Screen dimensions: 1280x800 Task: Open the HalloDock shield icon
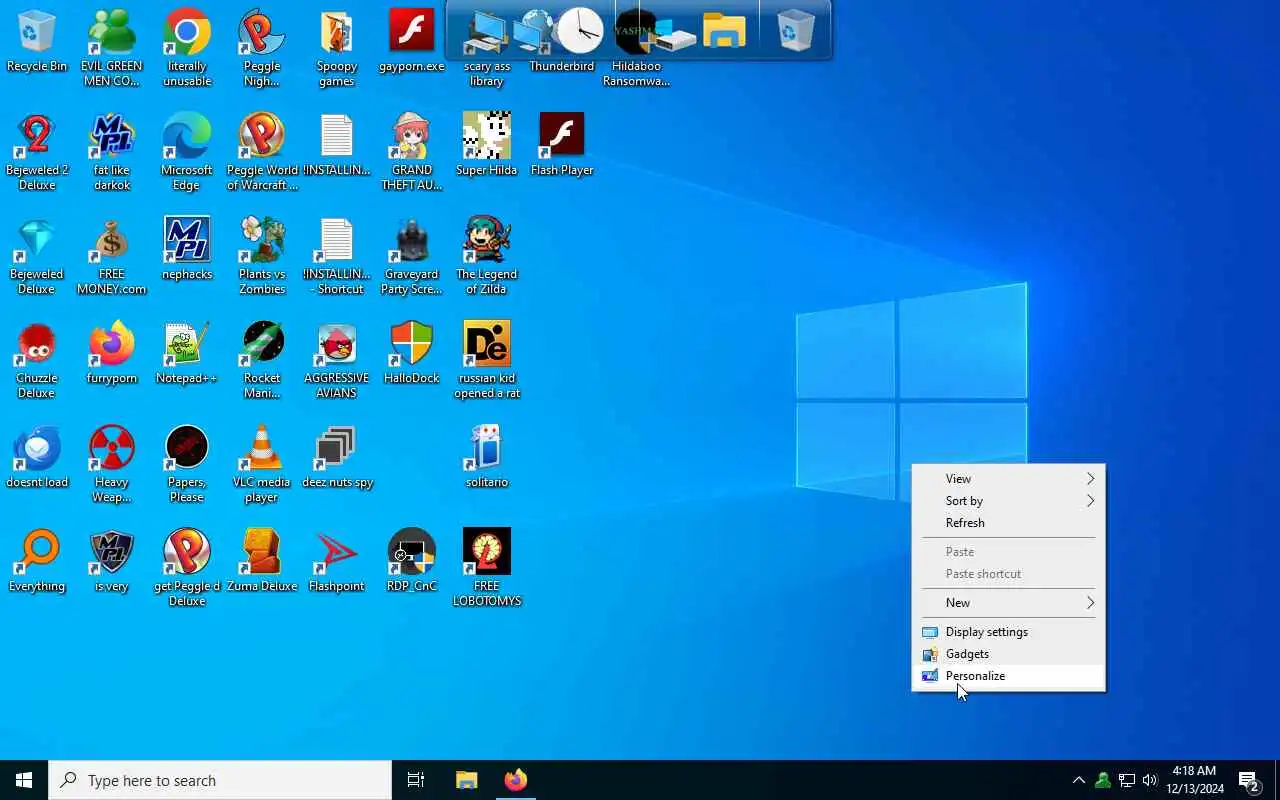click(x=412, y=353)
